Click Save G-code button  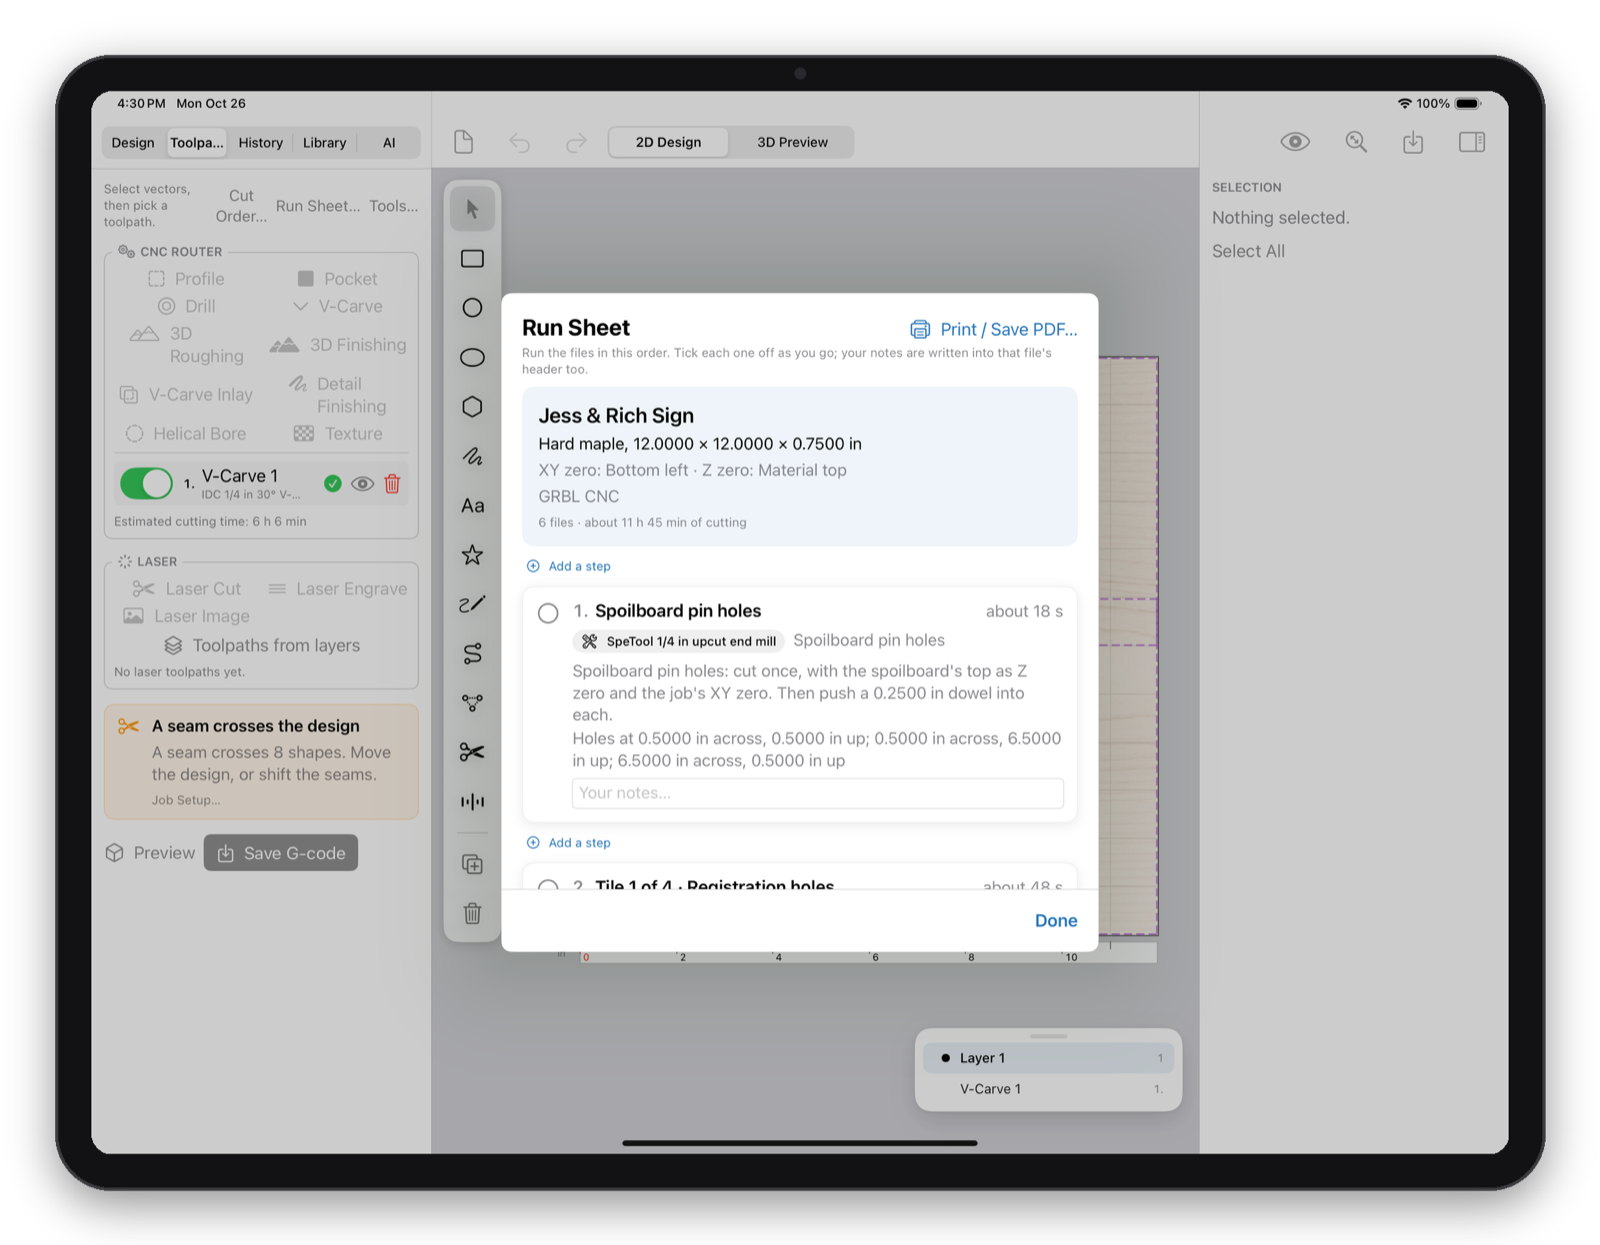coord(281,853)
